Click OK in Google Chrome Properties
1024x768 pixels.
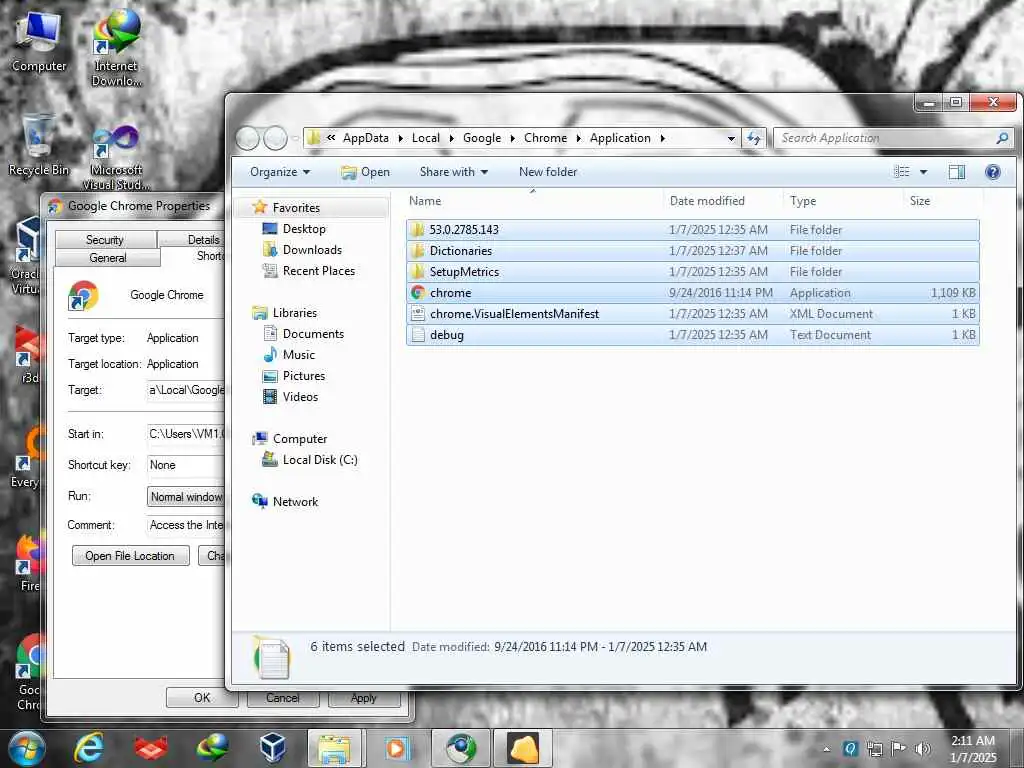[x=202, y=697]
